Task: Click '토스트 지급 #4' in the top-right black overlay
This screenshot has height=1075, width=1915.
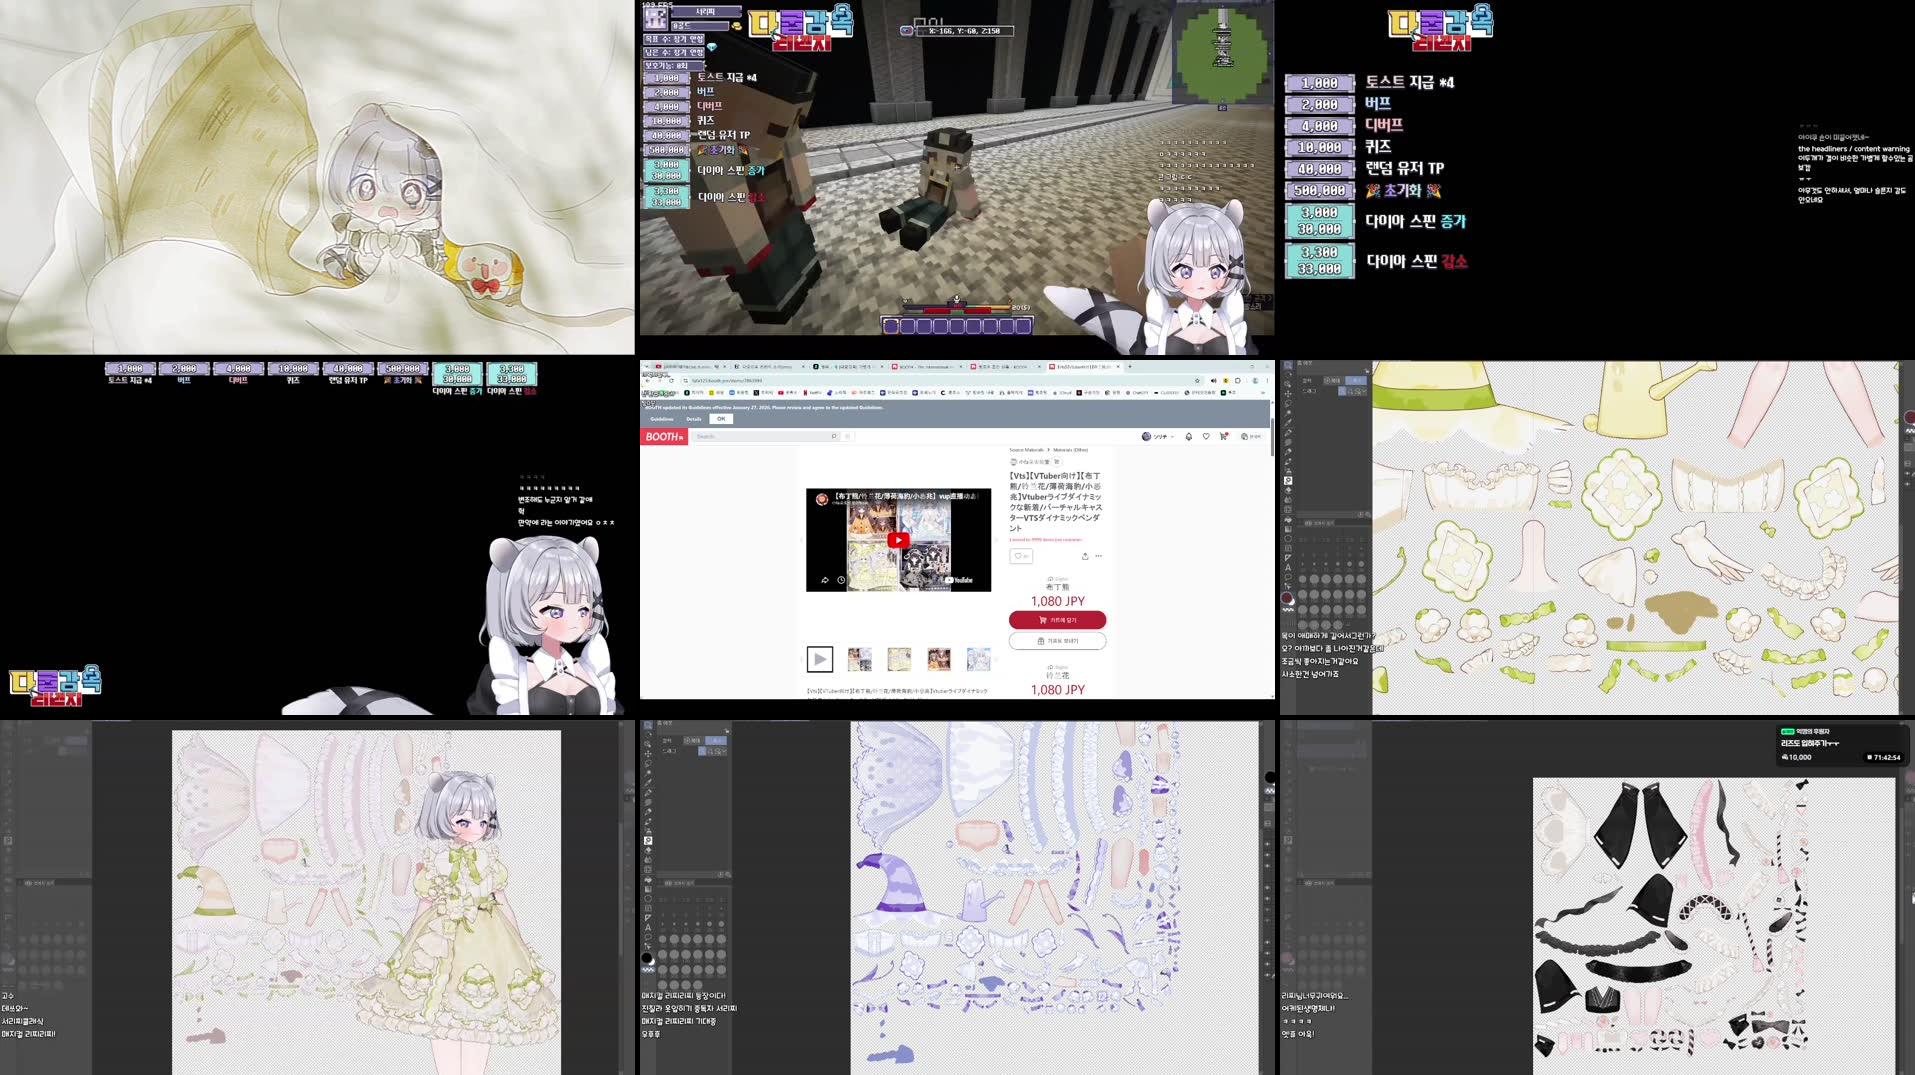Action: 1410,82
